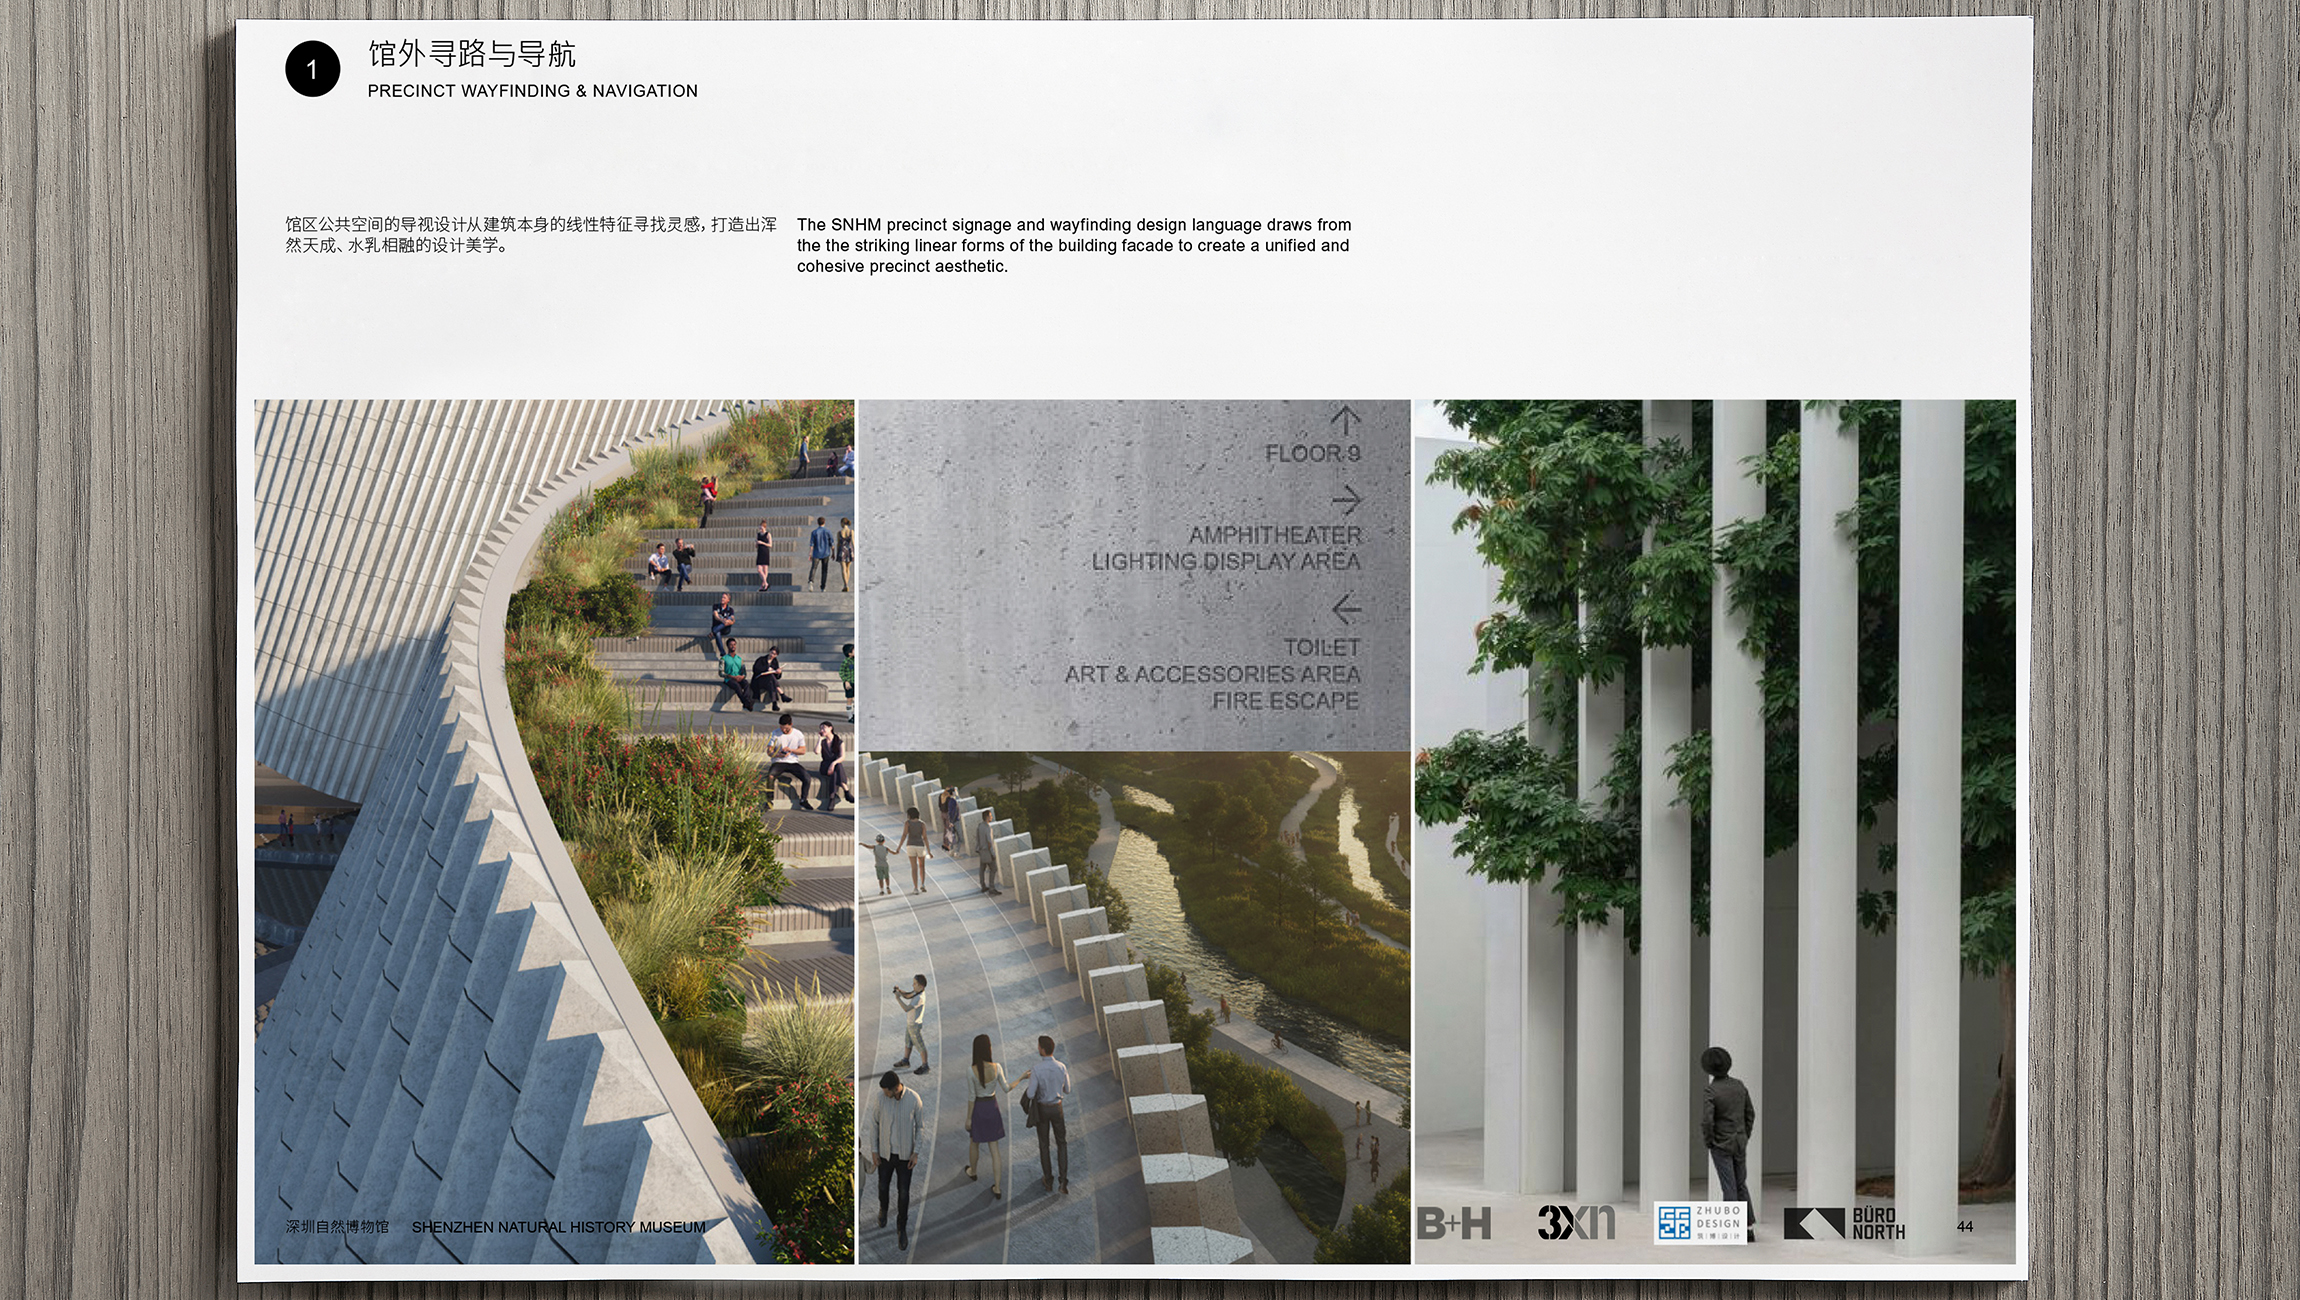The height and width of the screenshot is (1300, 2300).
Task: Click the B+H logo
Action: 1453,1223
